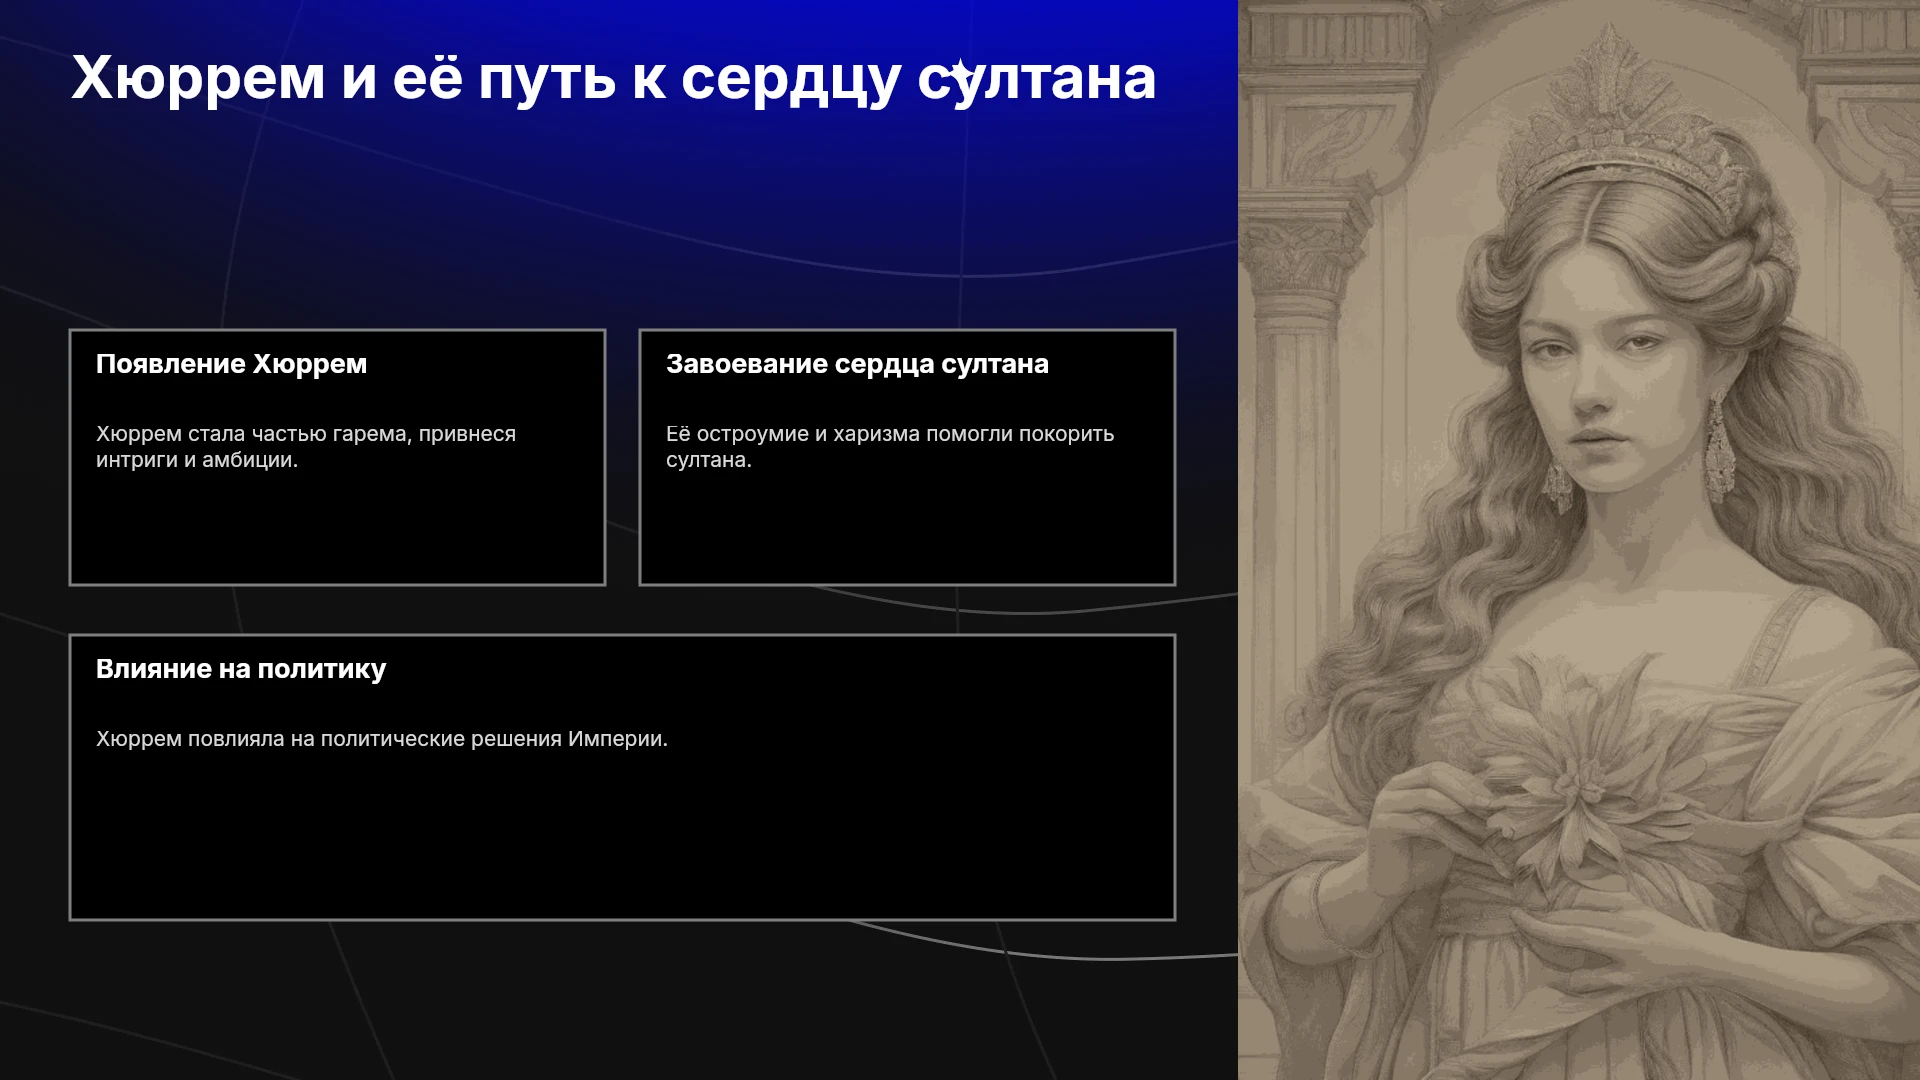Click the "Завоевание сердца султана" heading

[x=857, y=364]
